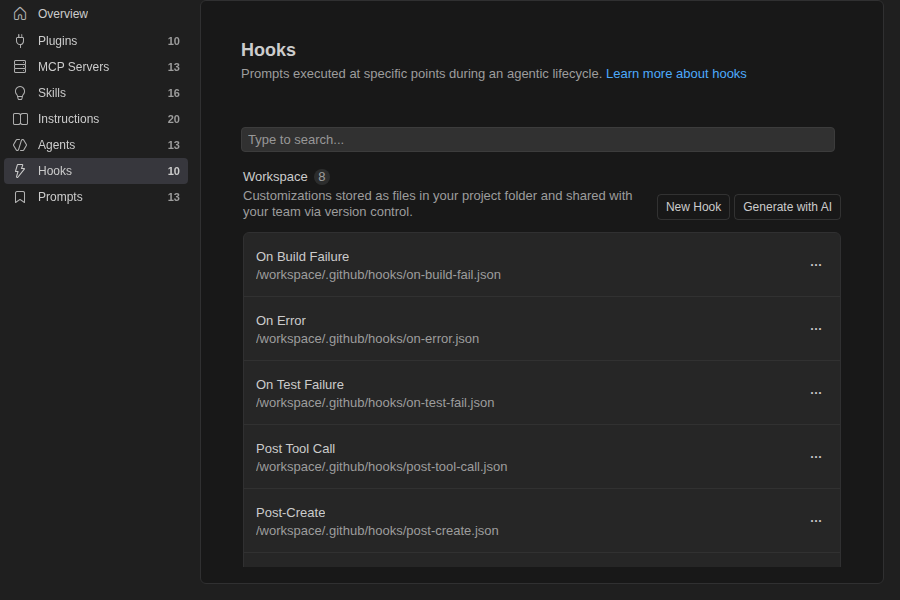
Task: Click the Agents icon in sidebar
Action: 20,145
